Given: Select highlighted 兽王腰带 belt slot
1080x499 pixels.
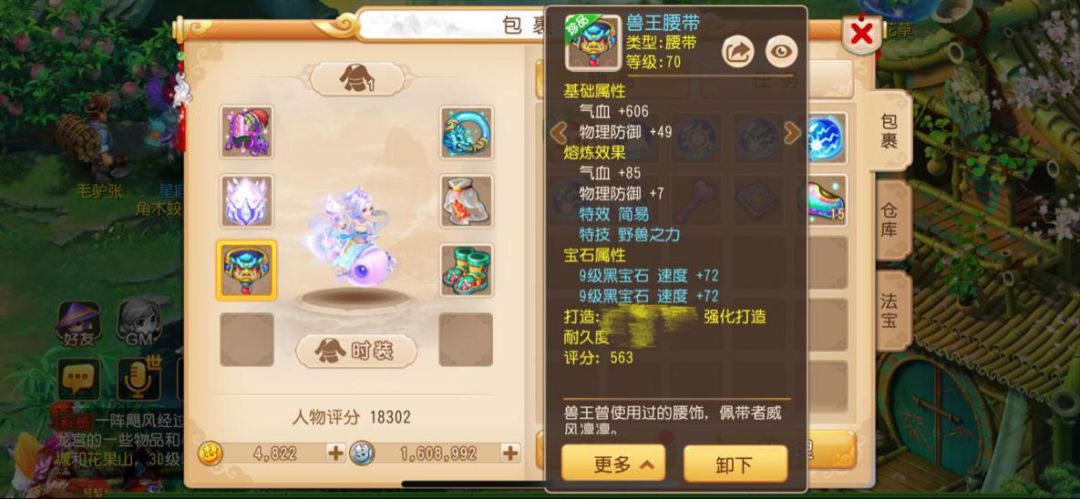Looking at the screenshot, I should point(247,270).
